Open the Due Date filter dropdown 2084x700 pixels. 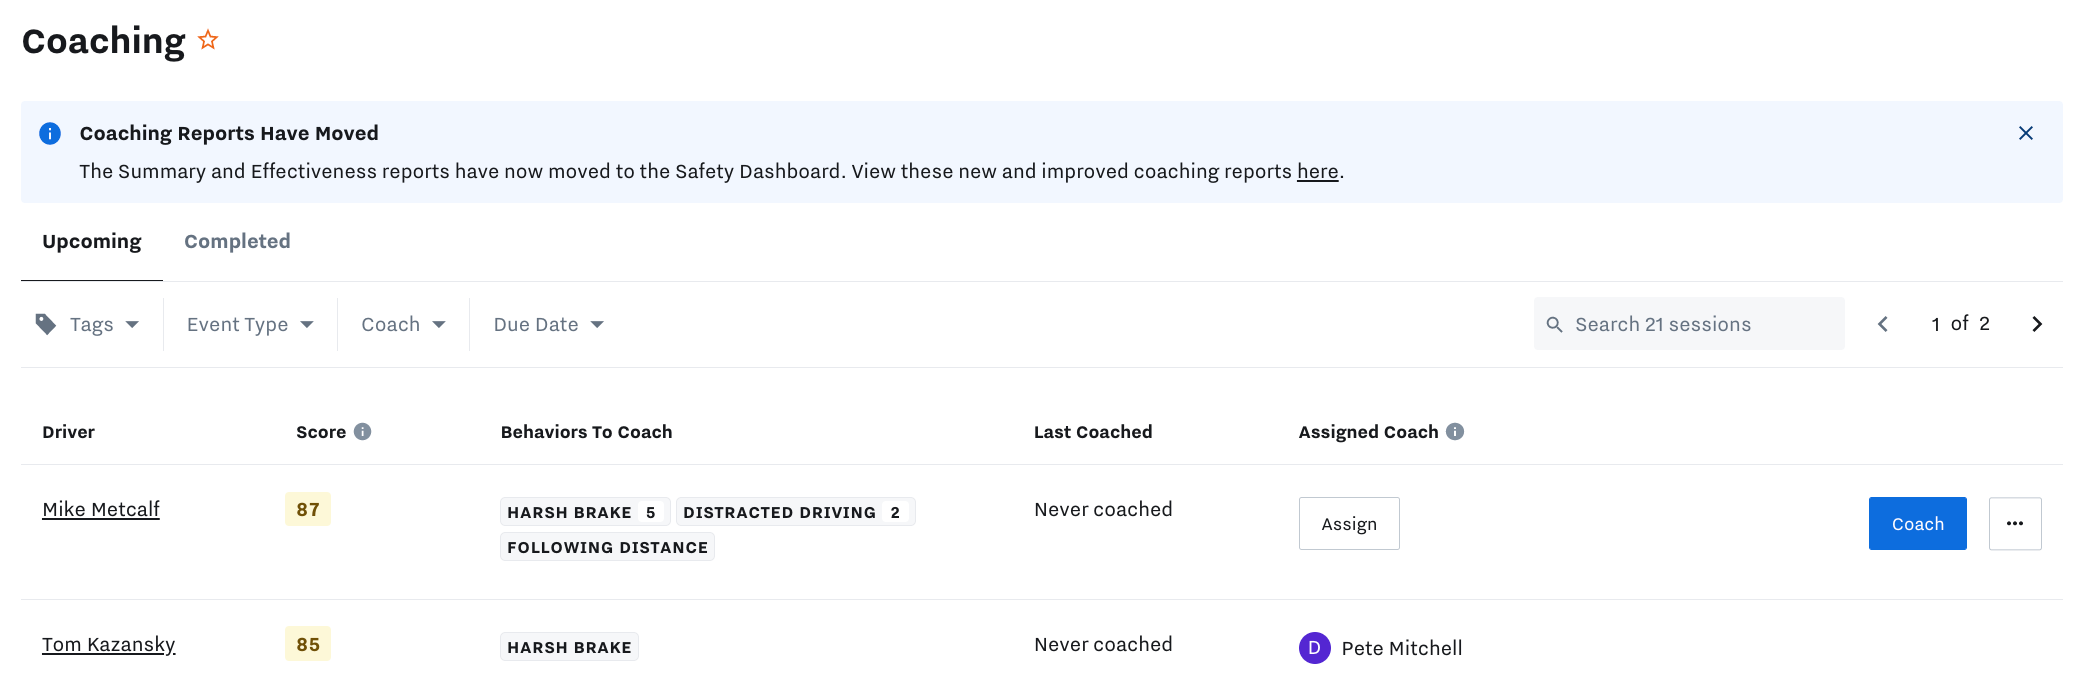click(x=546, y=323)
